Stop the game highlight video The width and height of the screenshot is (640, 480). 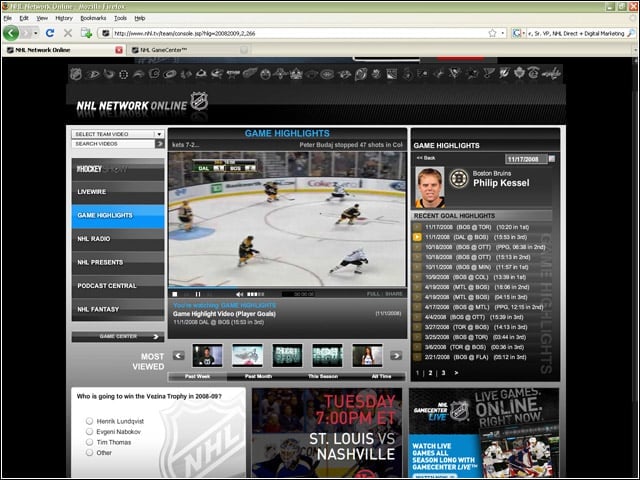(x=175, y=294)
